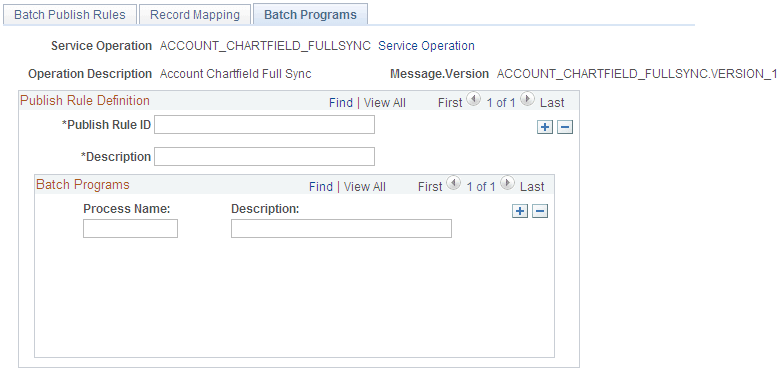Show previous row in Batch Programs
Image resolution: width=783 pixels, height=375 pixels.
tap(453, 183)
